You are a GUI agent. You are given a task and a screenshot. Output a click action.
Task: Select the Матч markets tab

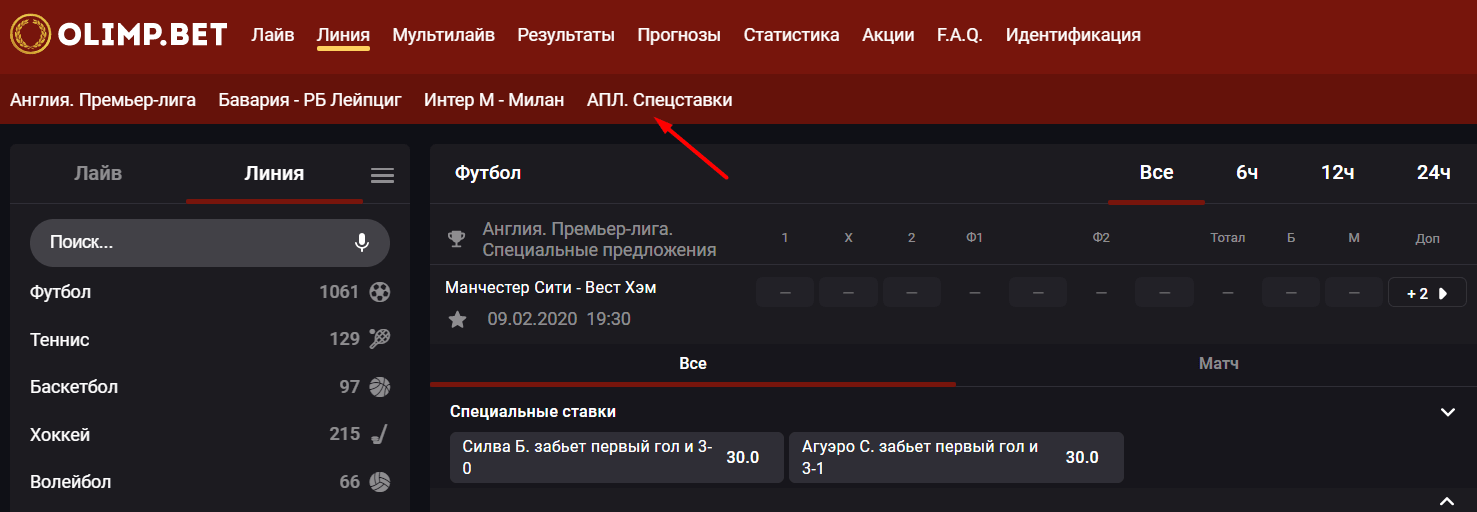(1218, 364)
